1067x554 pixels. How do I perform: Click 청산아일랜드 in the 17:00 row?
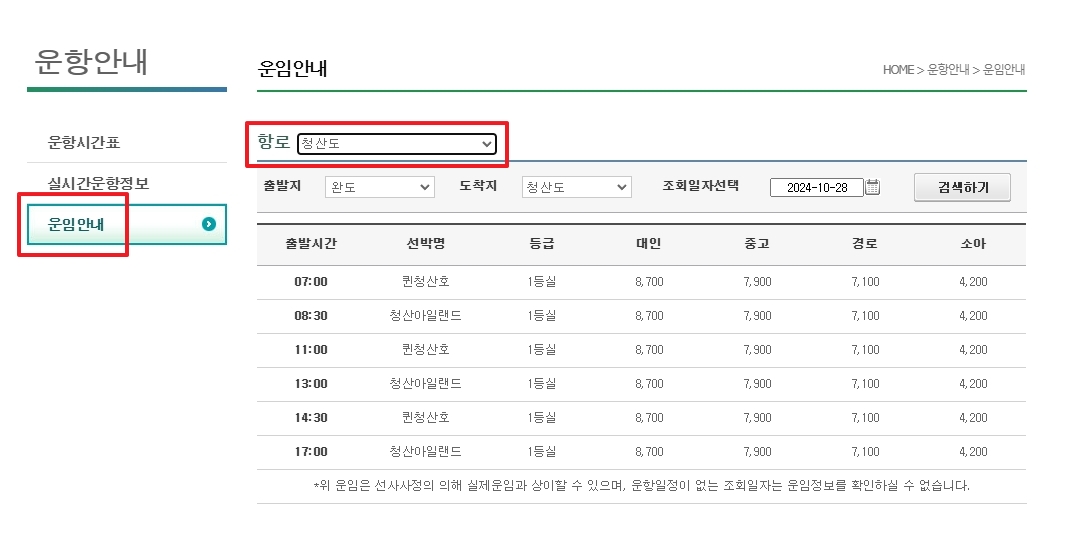pos(425,452)
